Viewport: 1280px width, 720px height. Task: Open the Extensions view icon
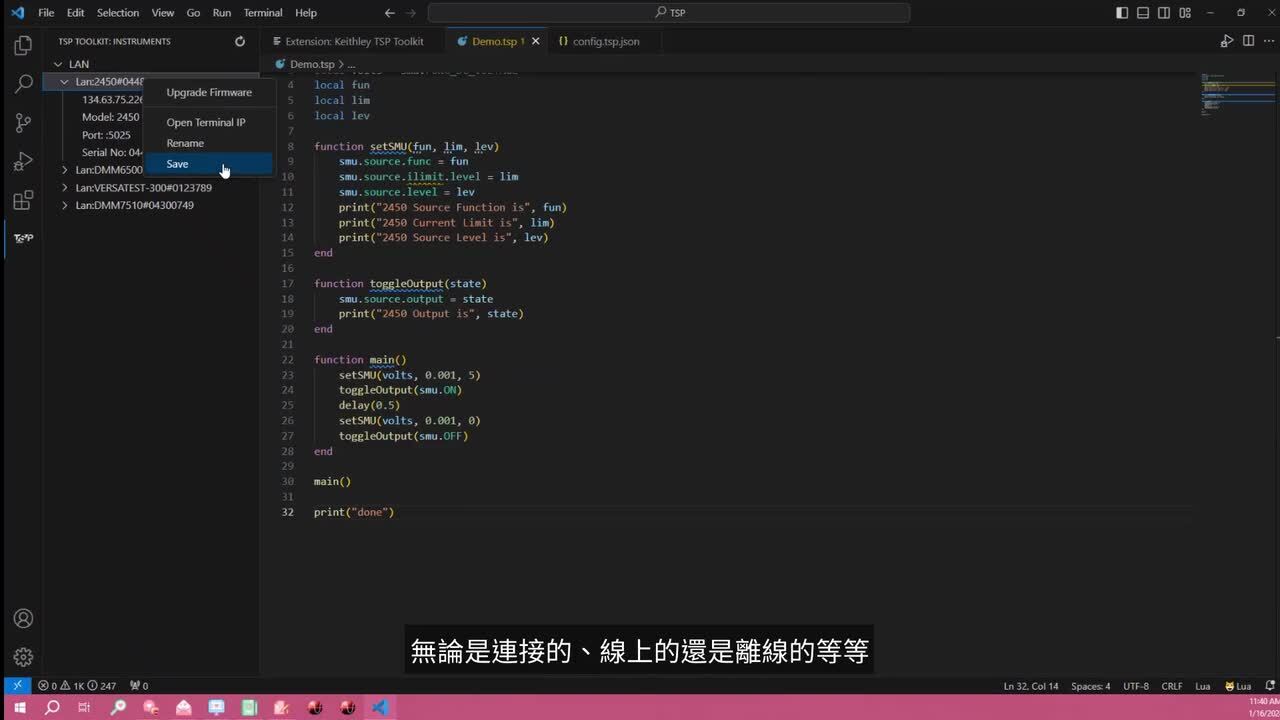pyautogui.click(x=23, y=200)
